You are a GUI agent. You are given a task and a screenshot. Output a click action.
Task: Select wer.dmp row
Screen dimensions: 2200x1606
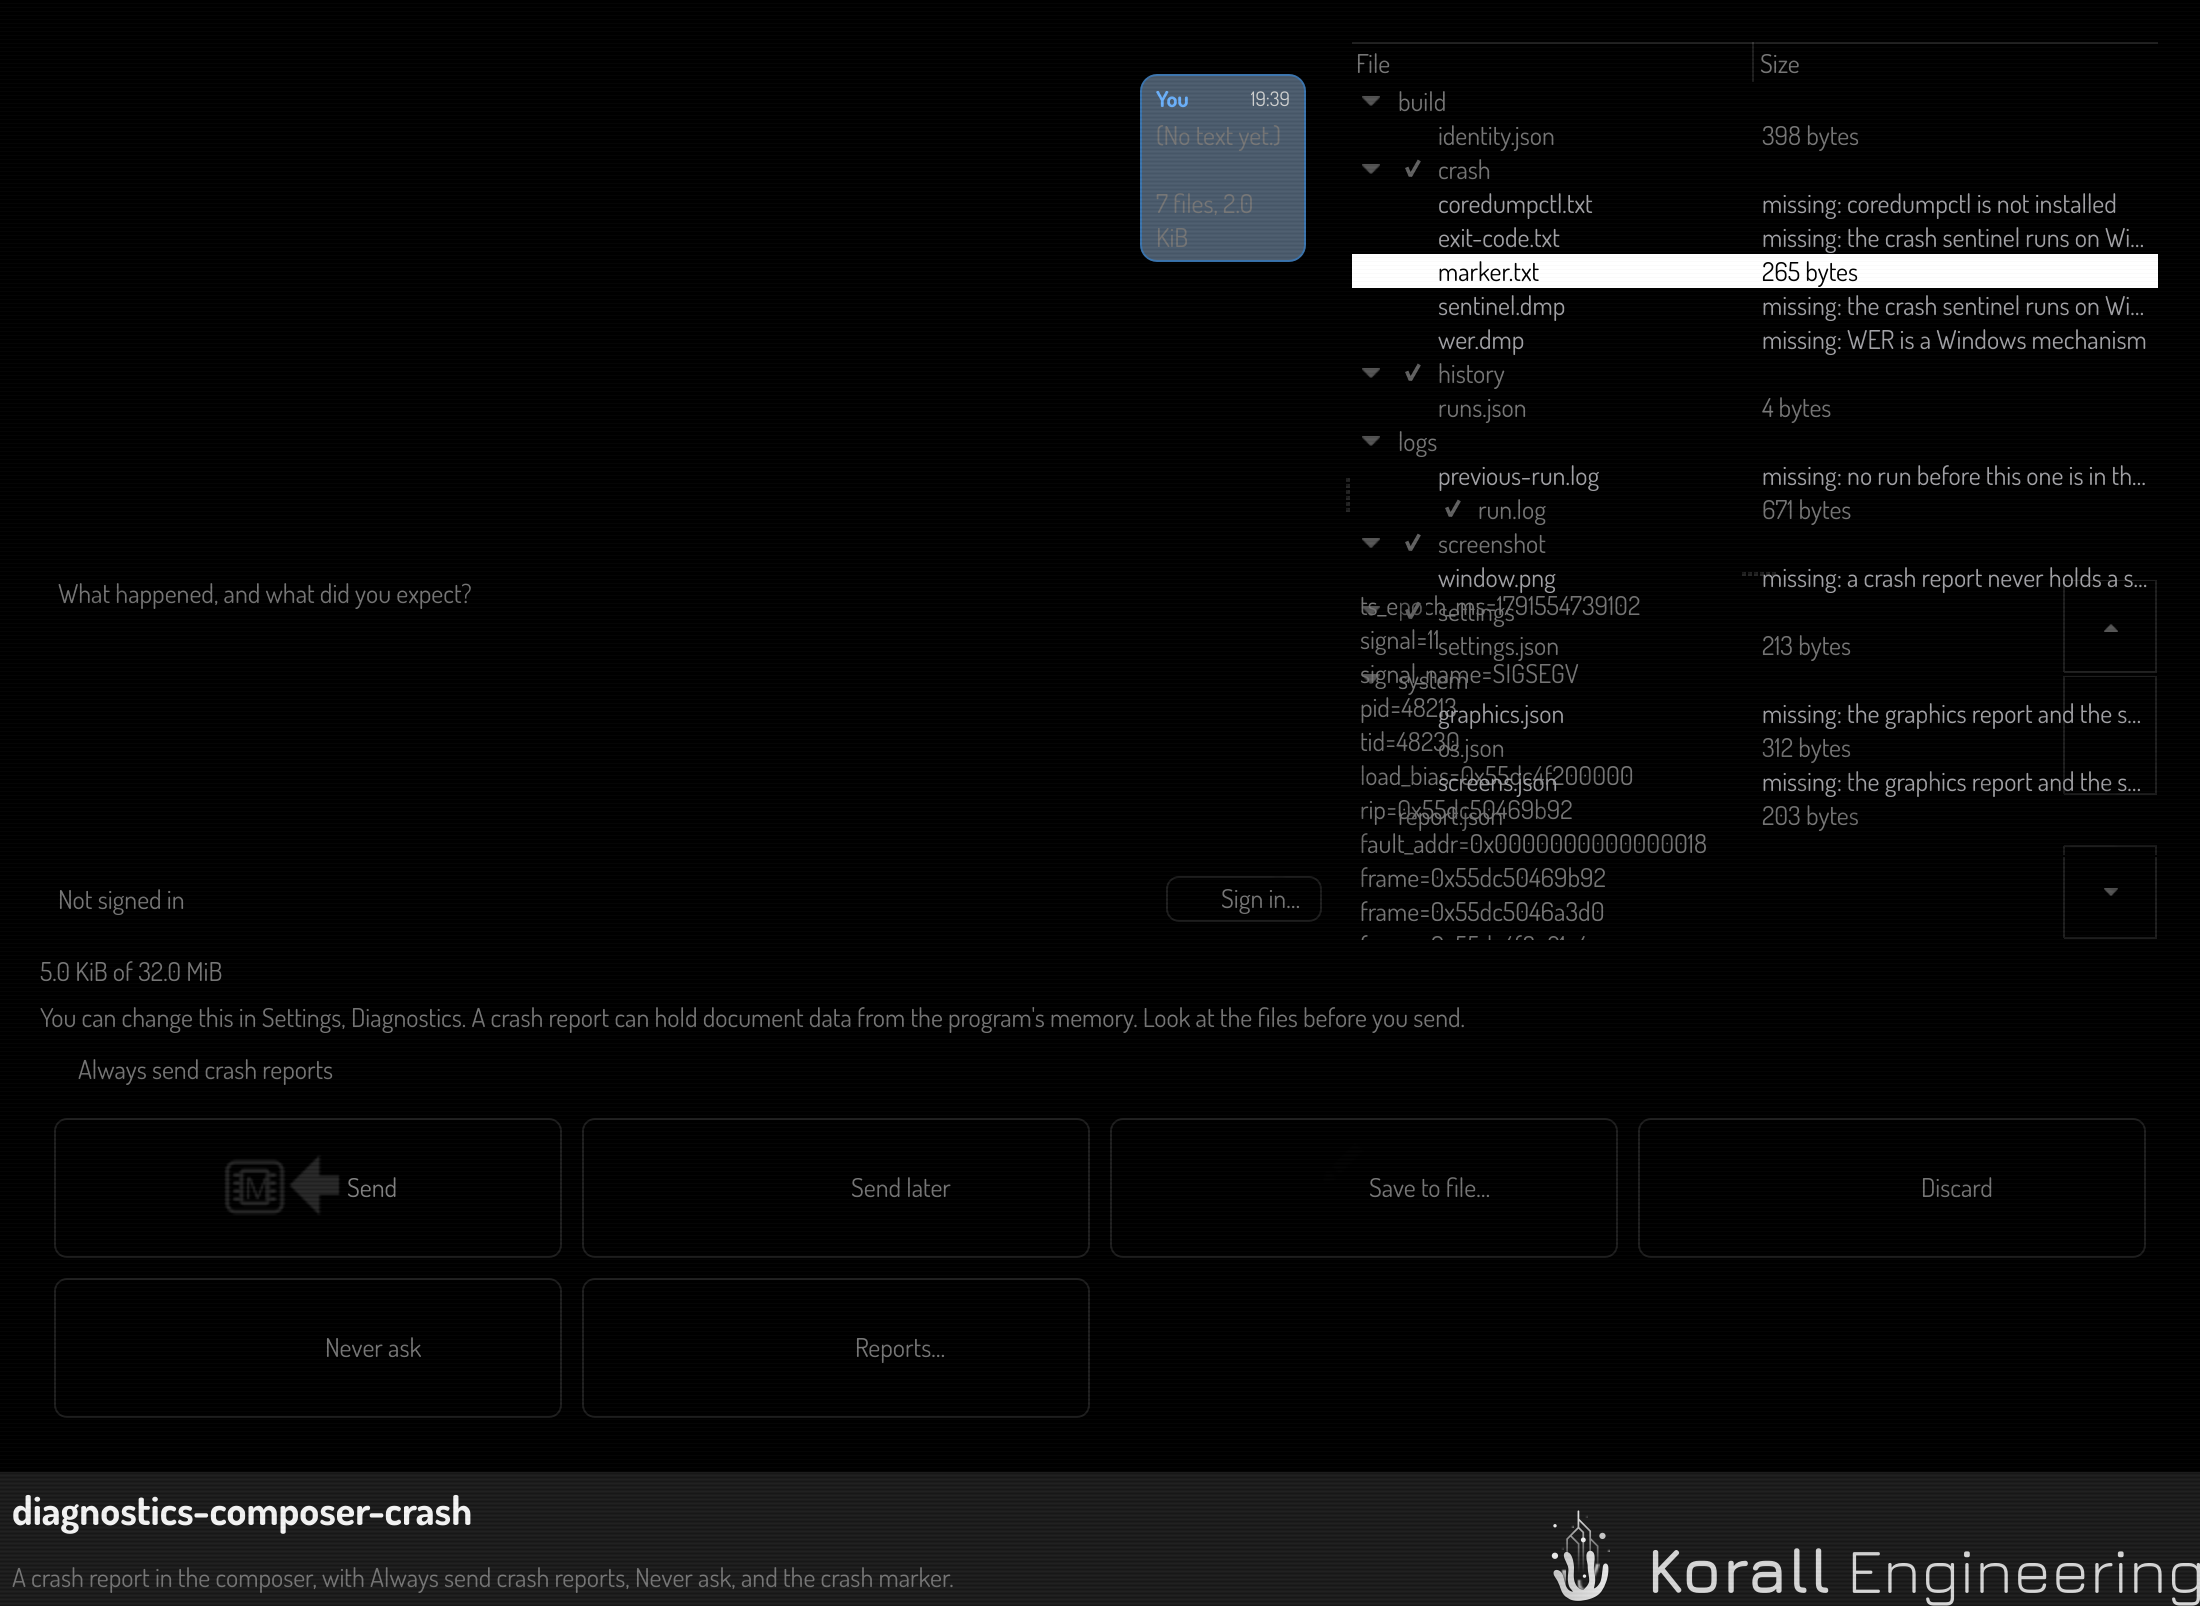pyautogui.click(x=1755, y=340)
